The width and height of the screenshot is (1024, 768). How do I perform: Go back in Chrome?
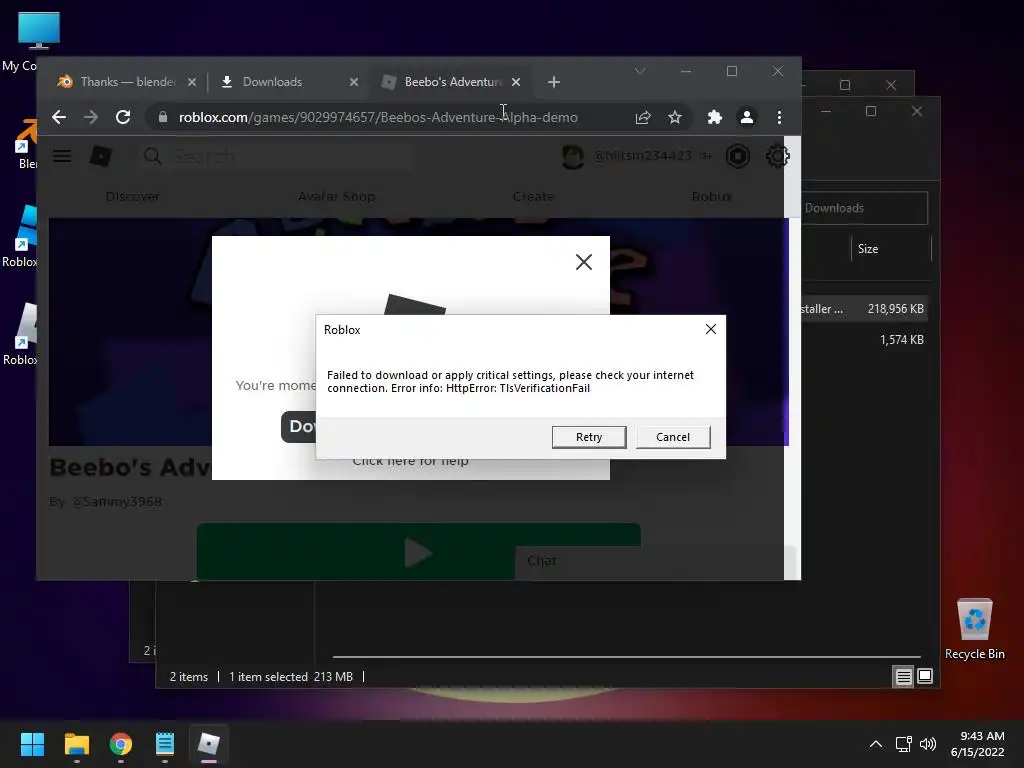click(x=59, y=117)
